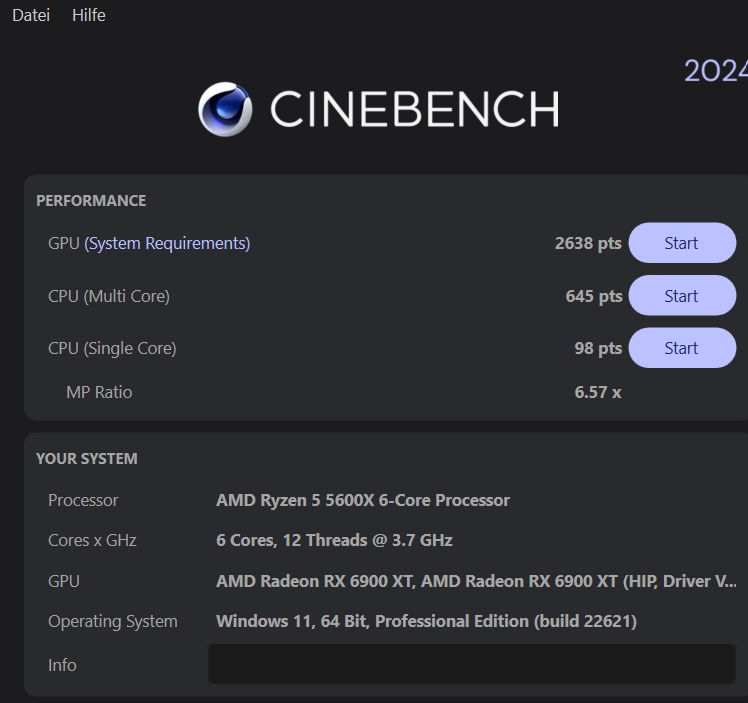Select the 98 pts single core score

click(598, 348)
